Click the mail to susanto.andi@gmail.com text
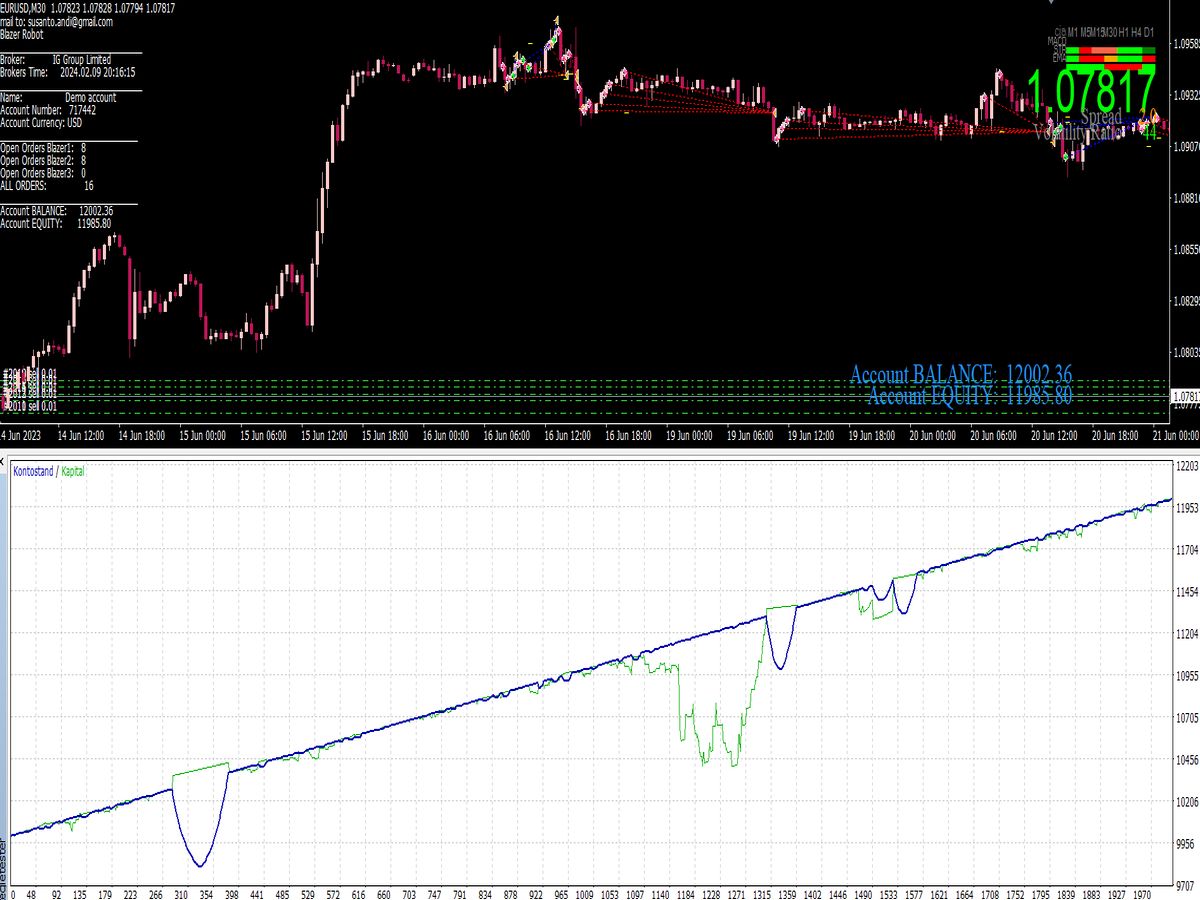Viewport: 1200px width, 900px height. point(56,21)
